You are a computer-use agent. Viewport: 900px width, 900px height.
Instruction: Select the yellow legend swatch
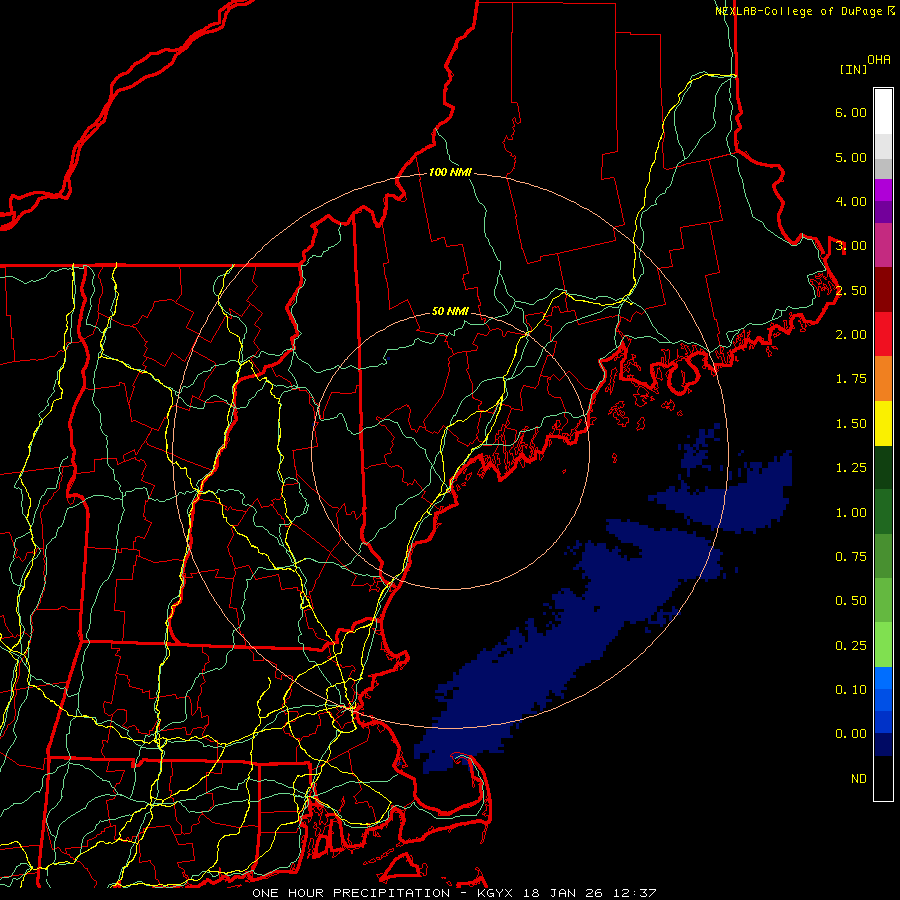click(883, 423)
